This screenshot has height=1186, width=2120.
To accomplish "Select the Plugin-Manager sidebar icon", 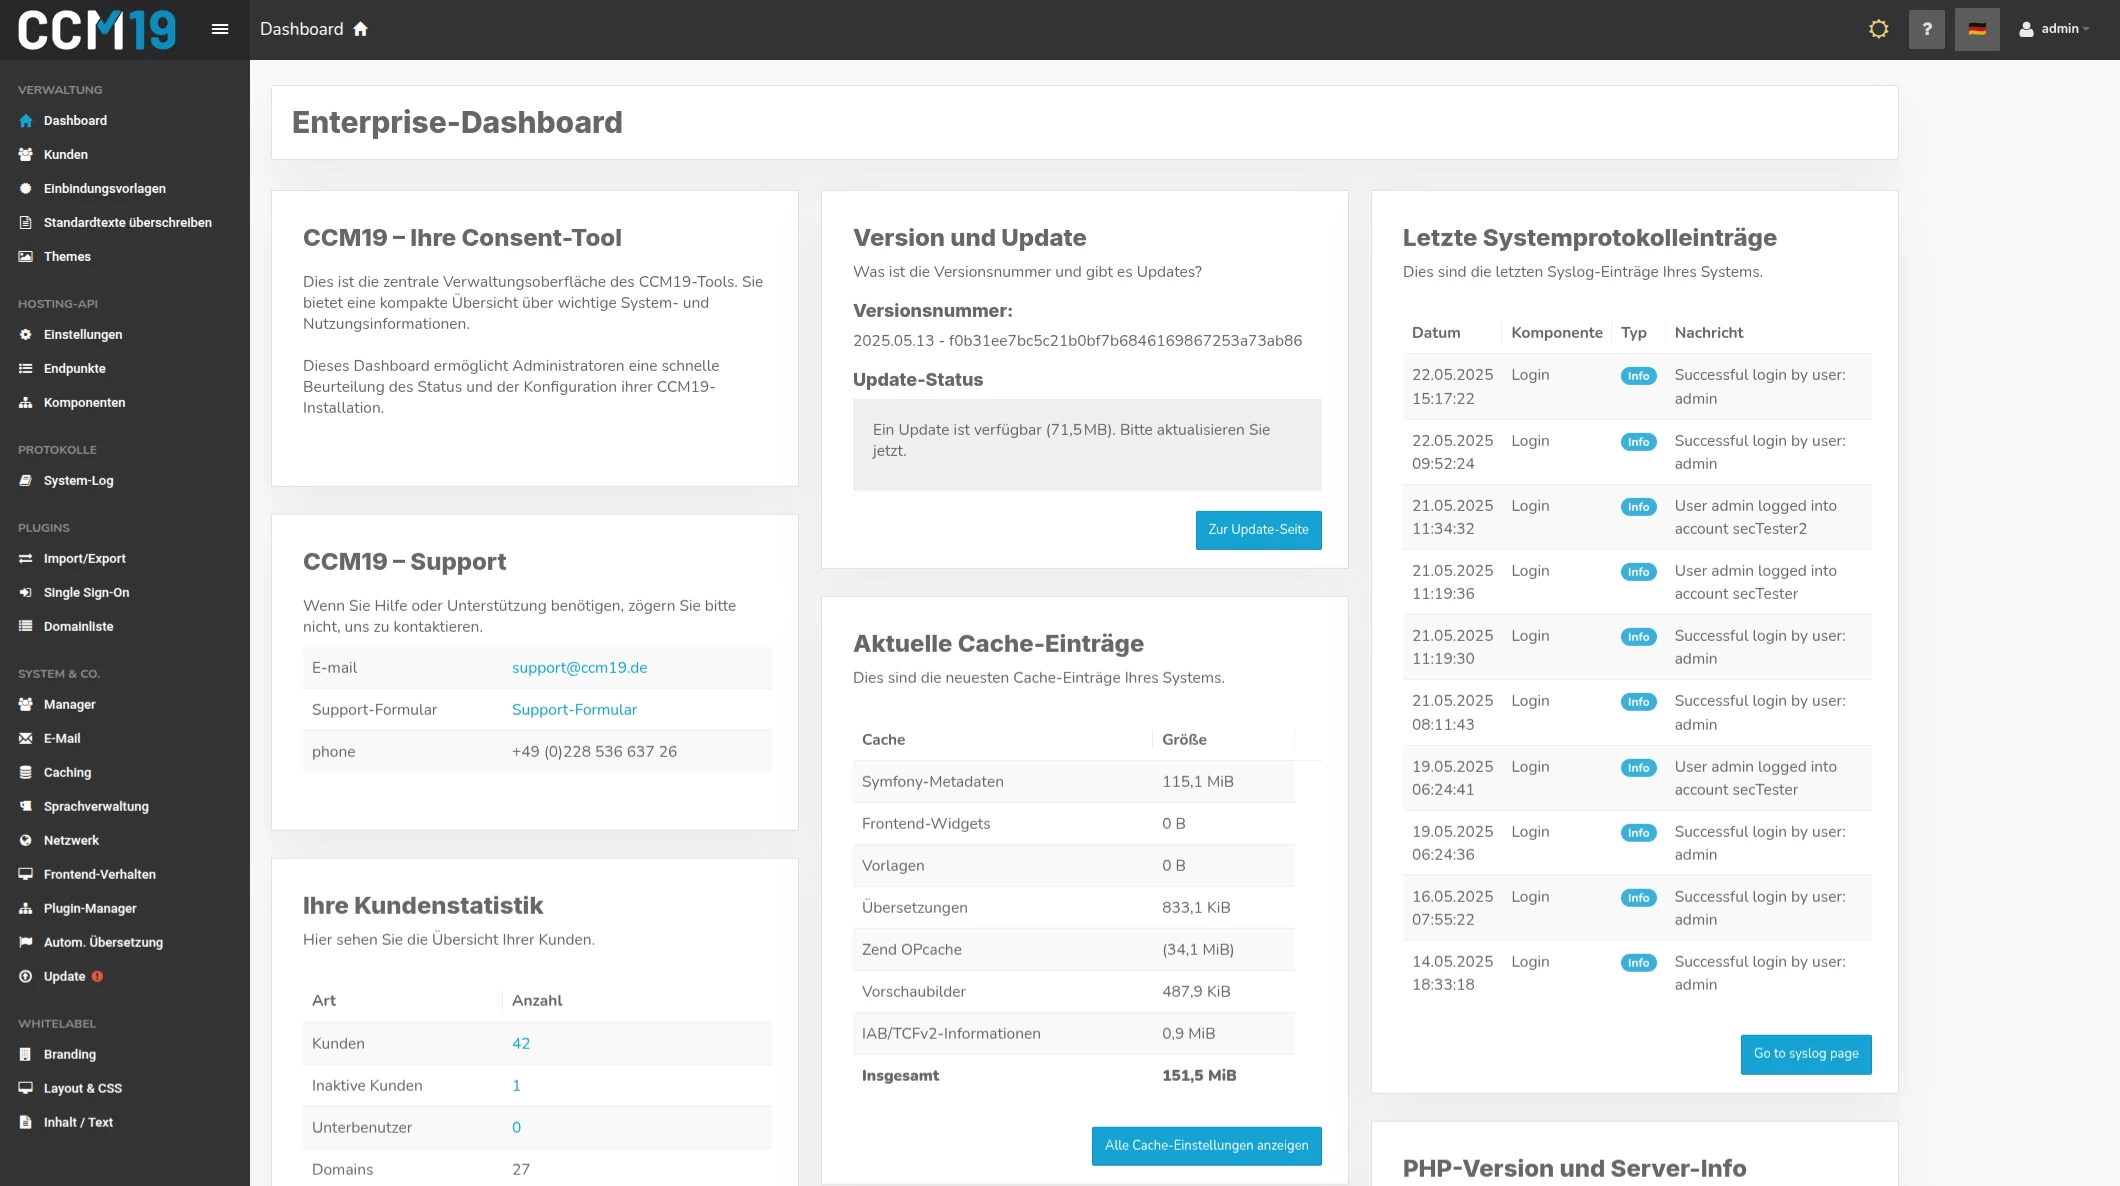I will pos(25,908).
